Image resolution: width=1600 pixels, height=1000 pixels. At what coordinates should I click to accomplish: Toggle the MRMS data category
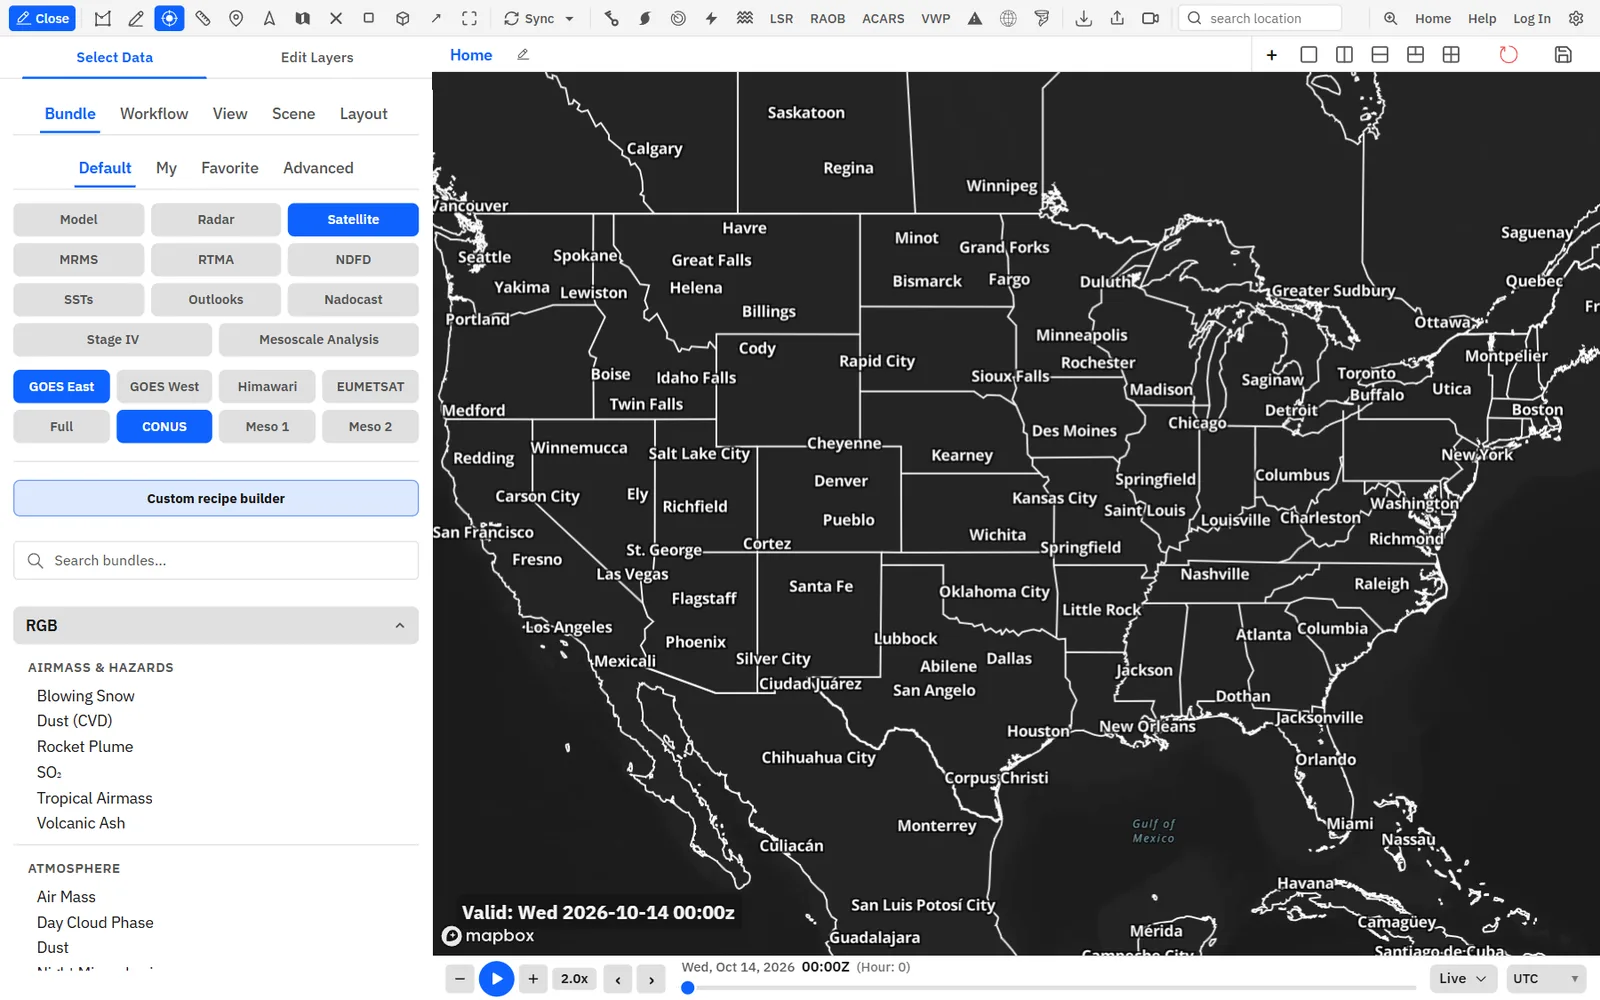[79, 259]
